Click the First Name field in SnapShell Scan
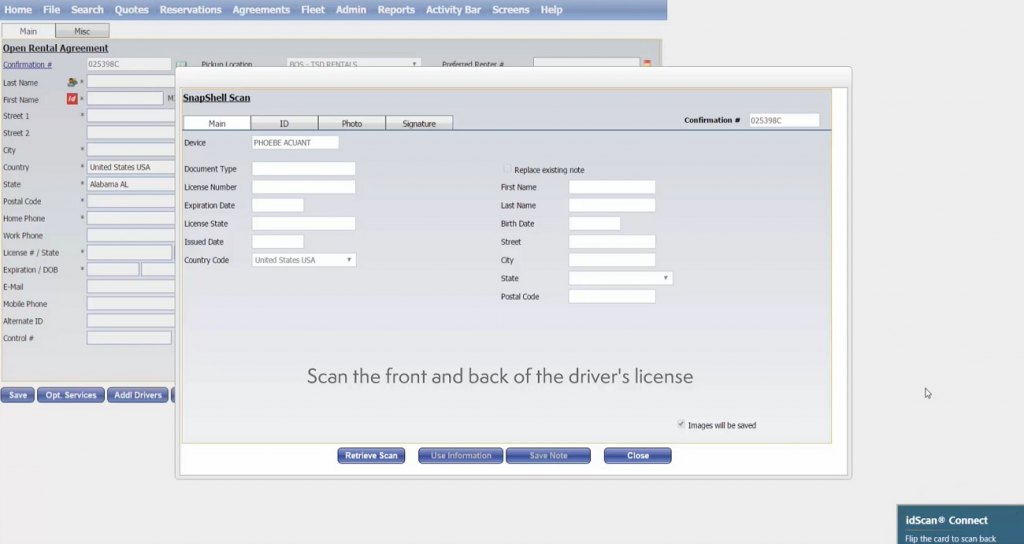The height and width of the screenshot is (544, 1024). tap(612, 187)
